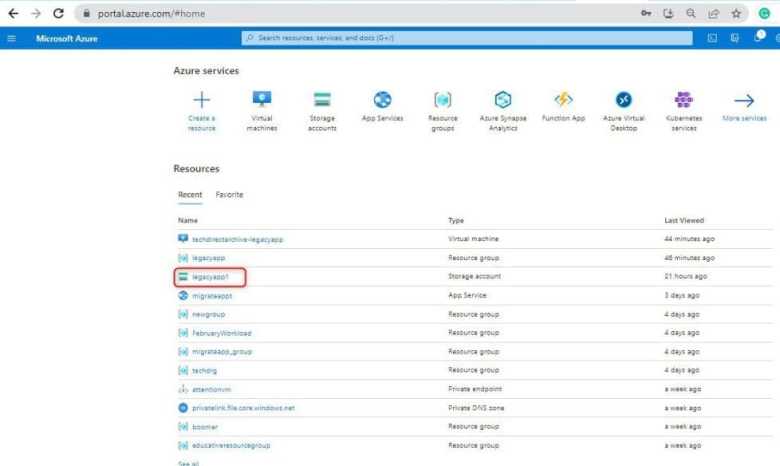The image size is (780, 466).
Task: Click the 'Virtual machine' type cell
Action: (473, 239)
